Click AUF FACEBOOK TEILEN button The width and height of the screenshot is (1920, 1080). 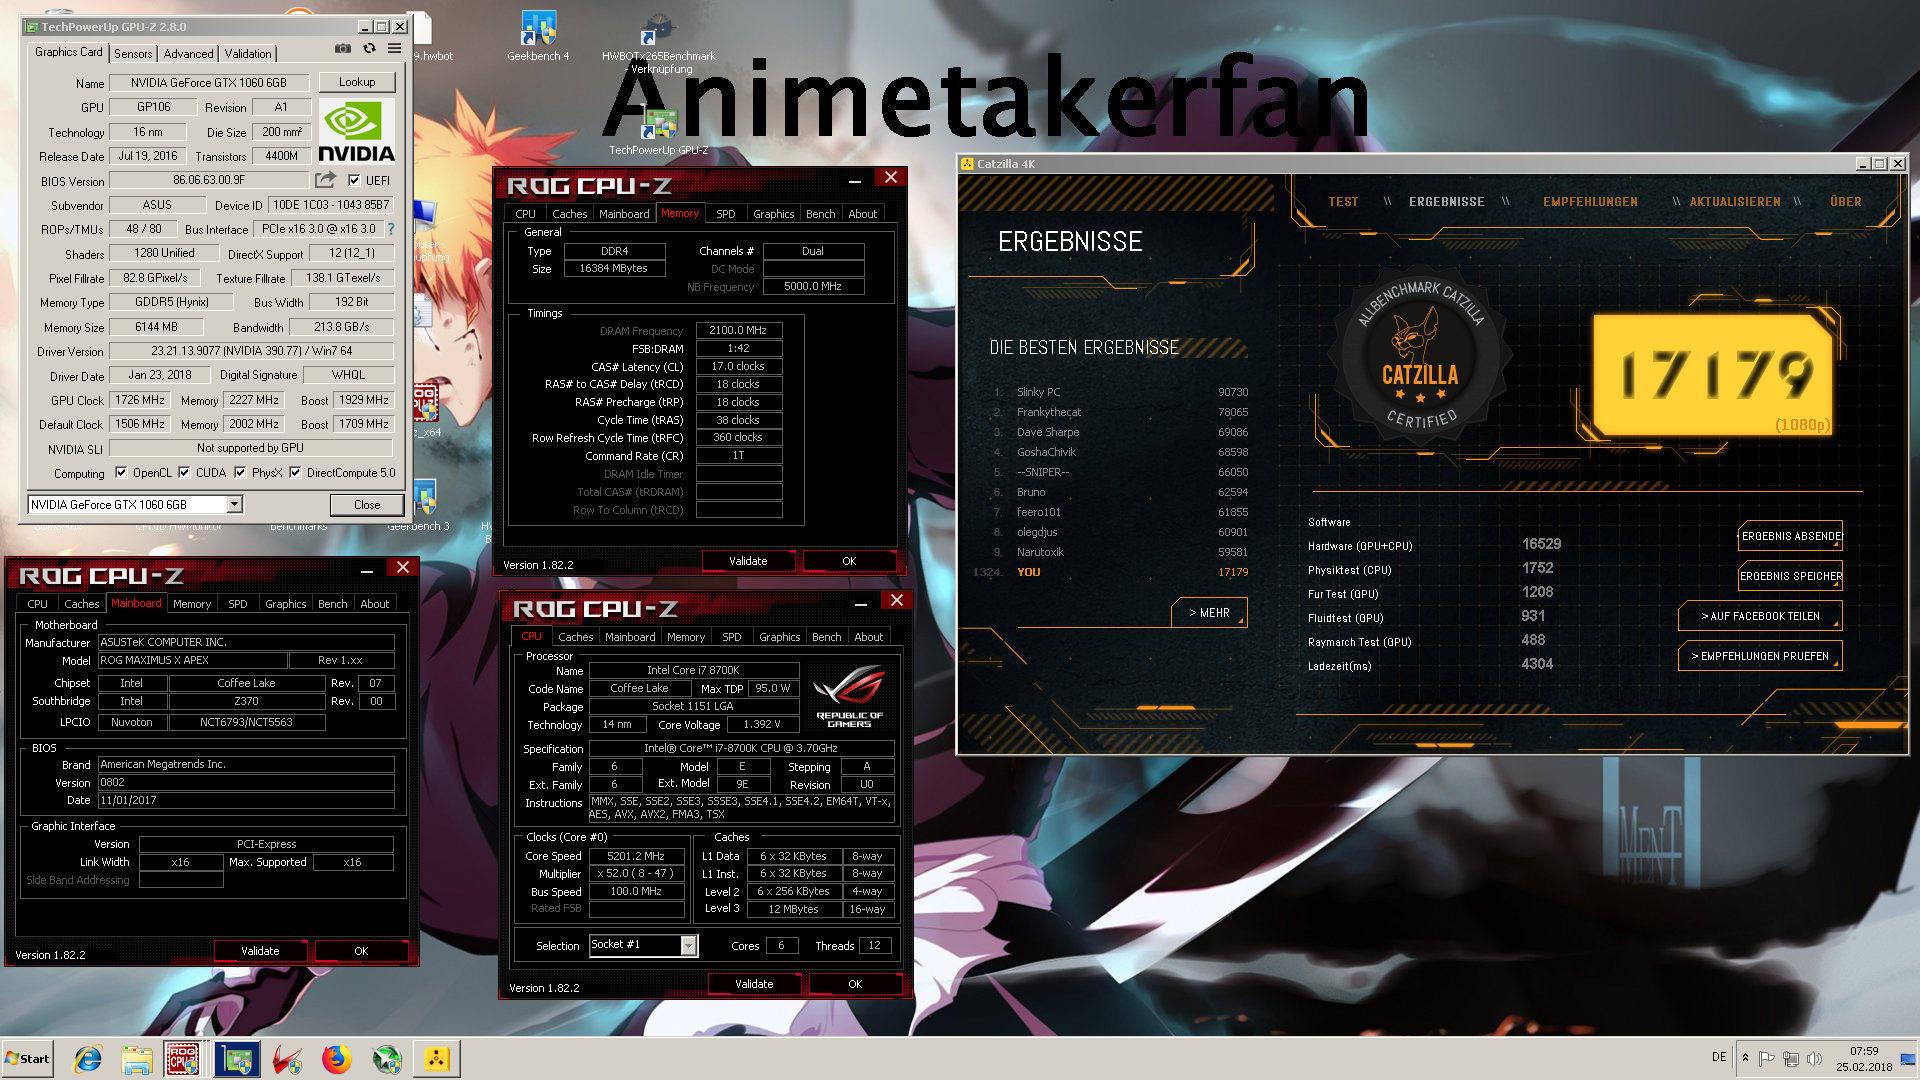(x=1760, y=616)
